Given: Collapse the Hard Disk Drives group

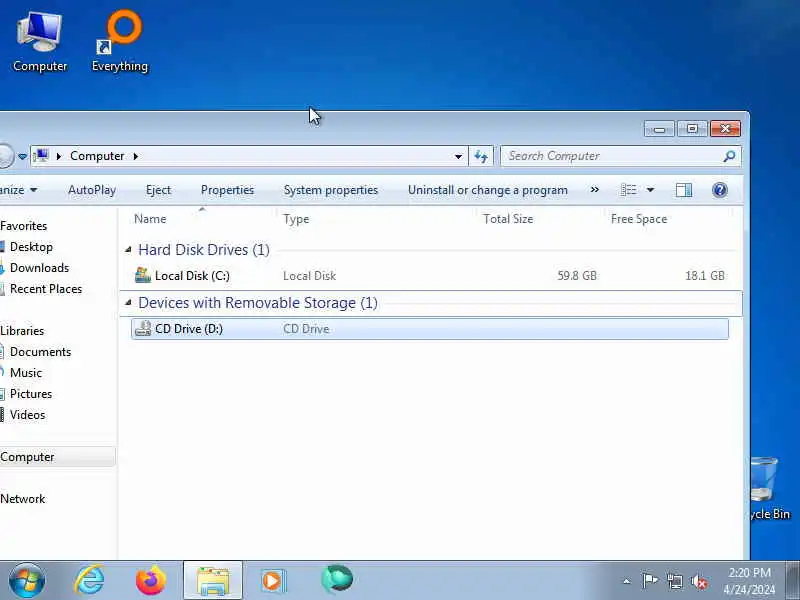Looking at the screenshot, I should [128, 249].
